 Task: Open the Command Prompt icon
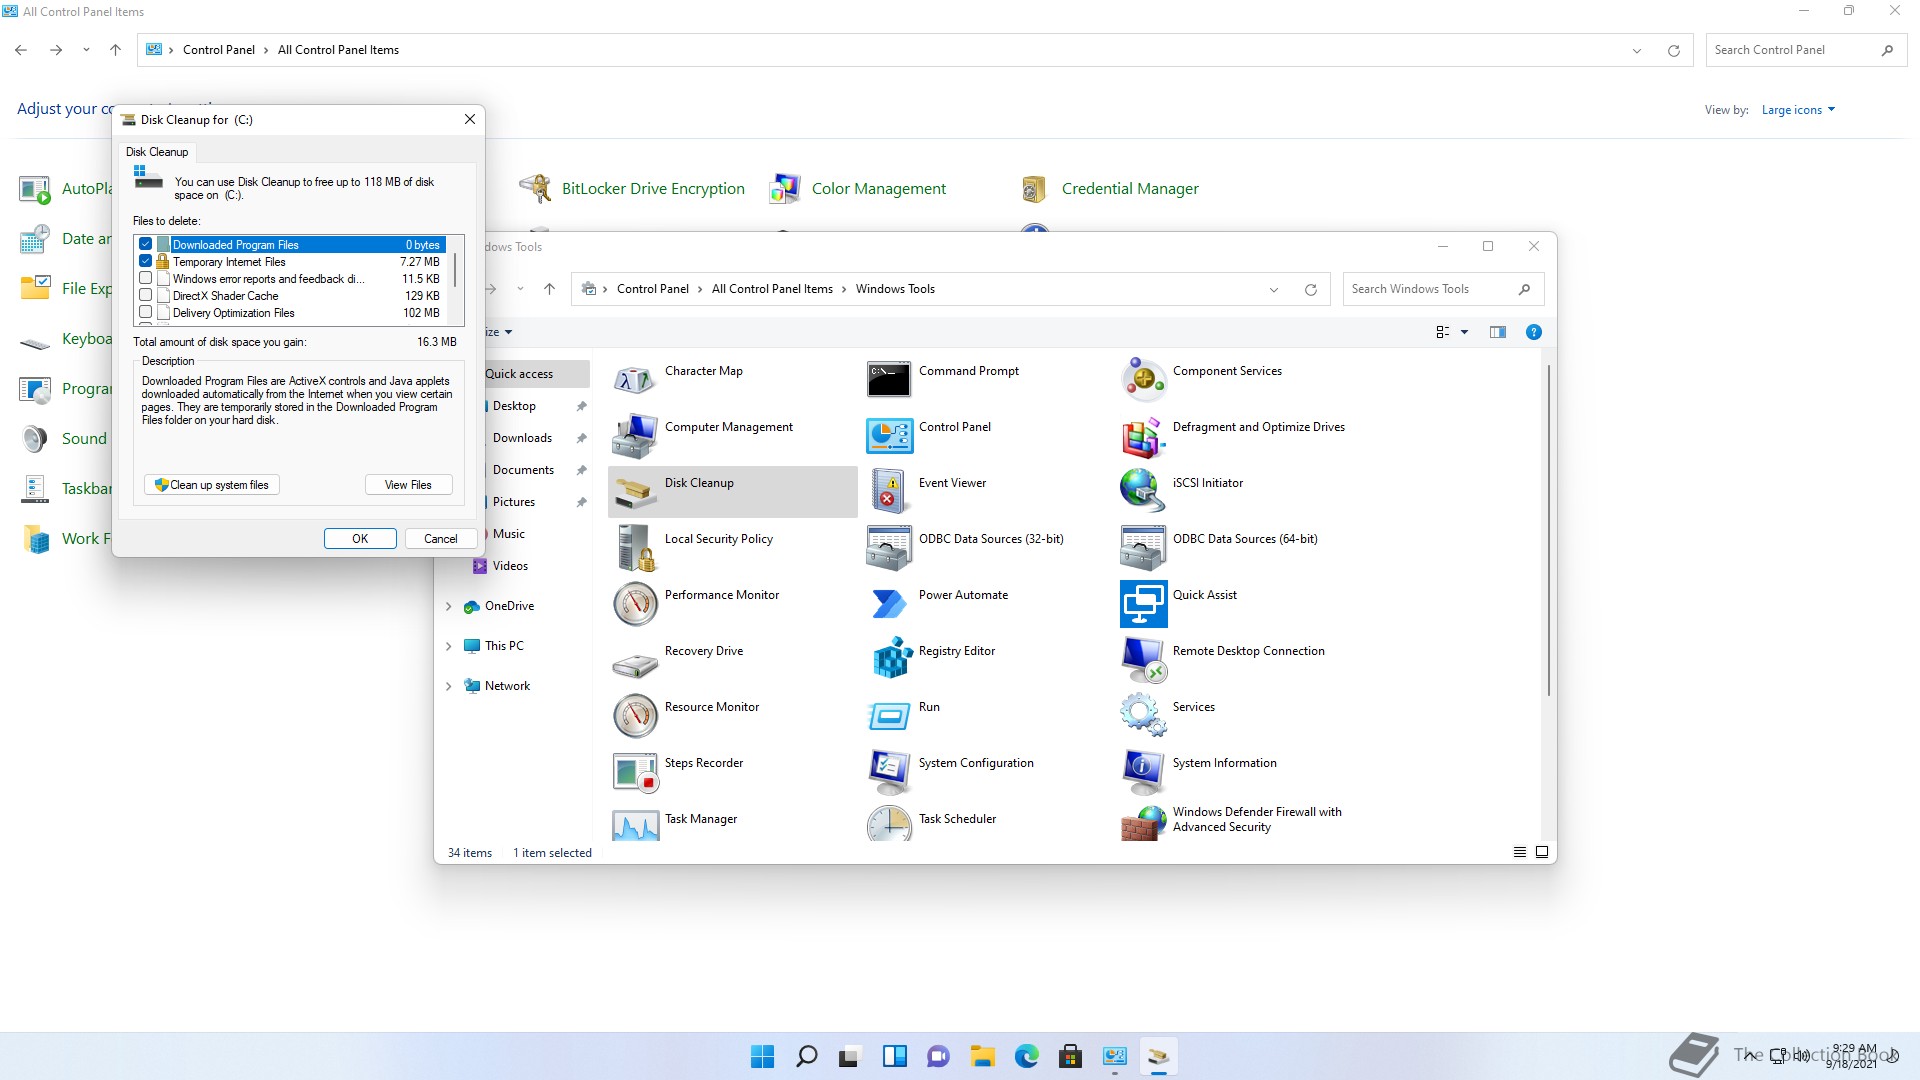click(x=889, y=381)
